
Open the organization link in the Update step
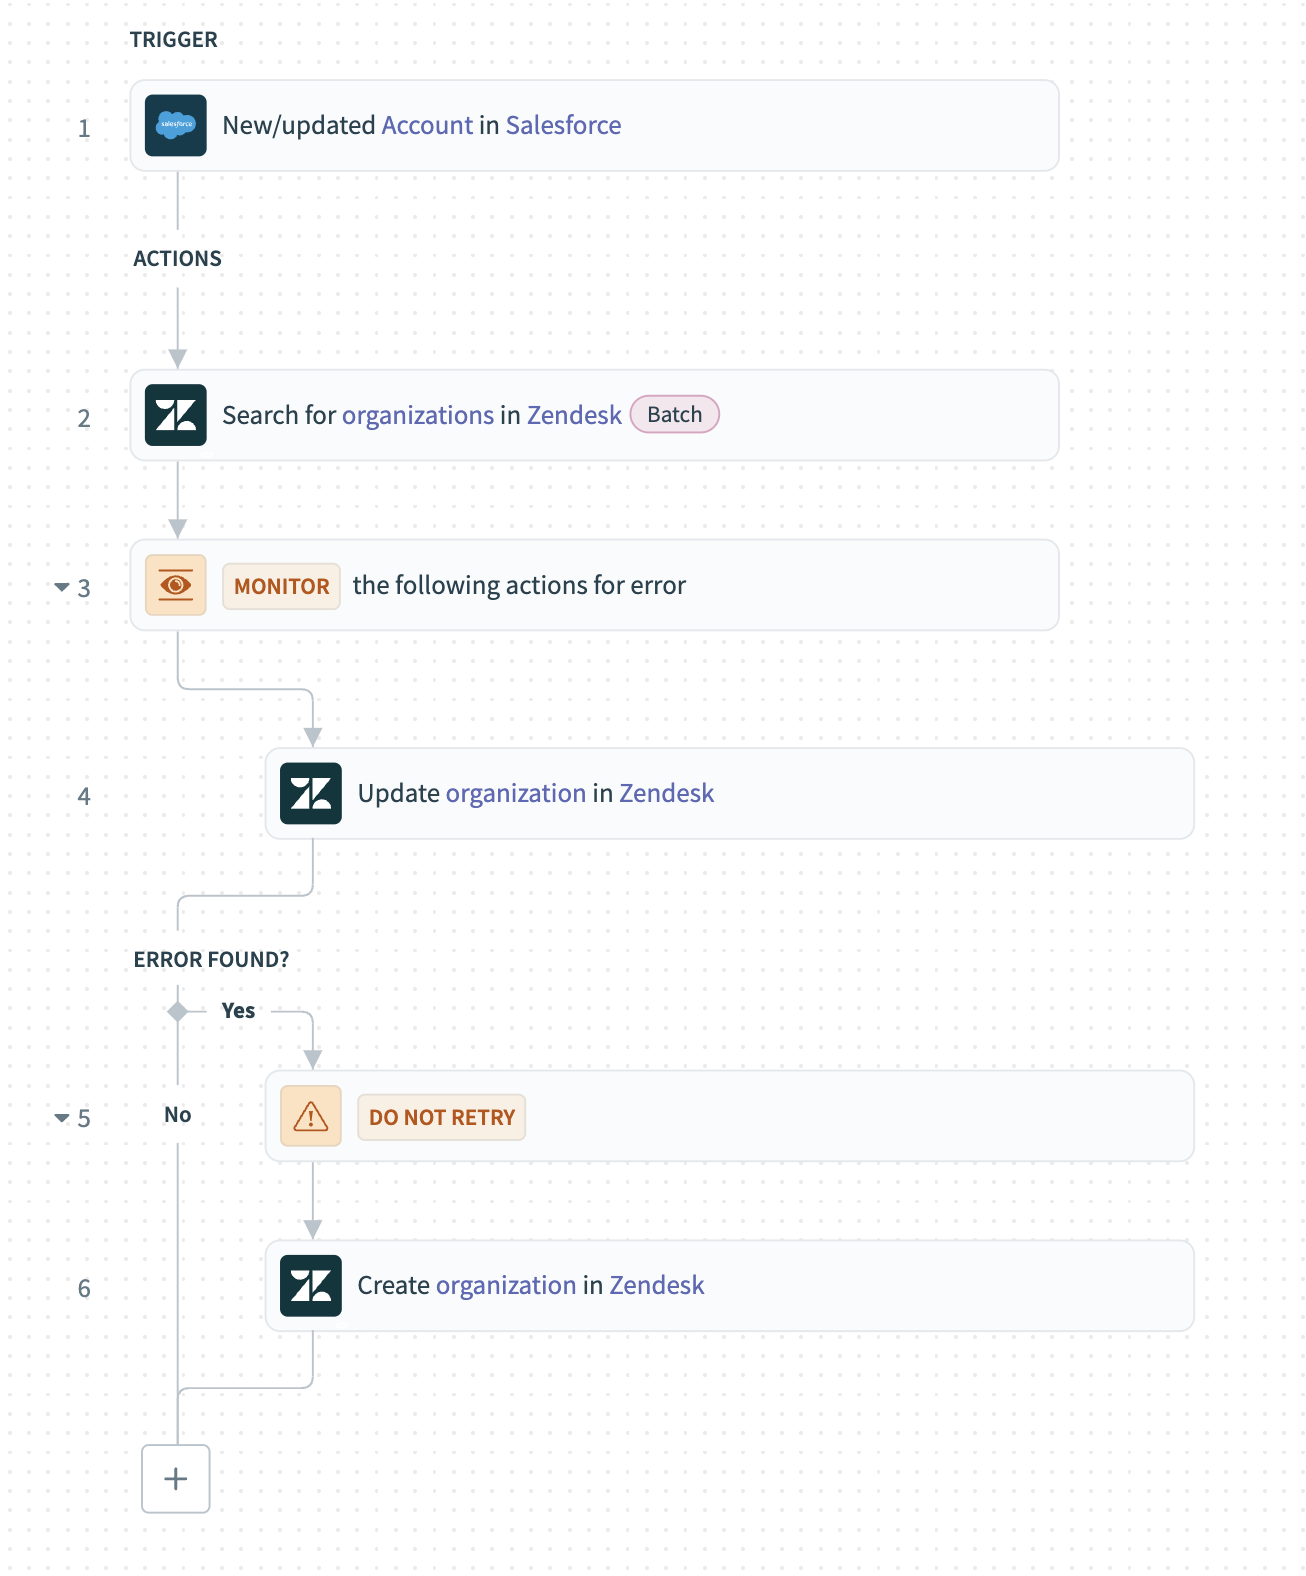(516, 794)
